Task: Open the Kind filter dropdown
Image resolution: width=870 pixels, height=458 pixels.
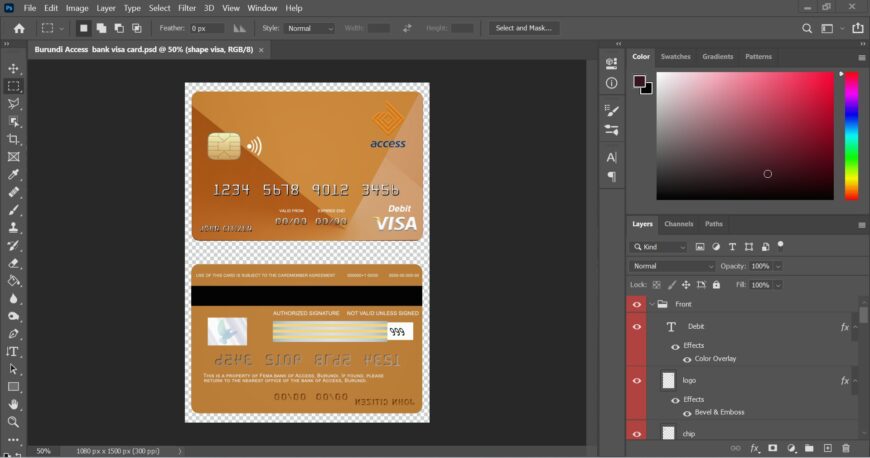Action: pyautogui.click(x=659, y=247)
